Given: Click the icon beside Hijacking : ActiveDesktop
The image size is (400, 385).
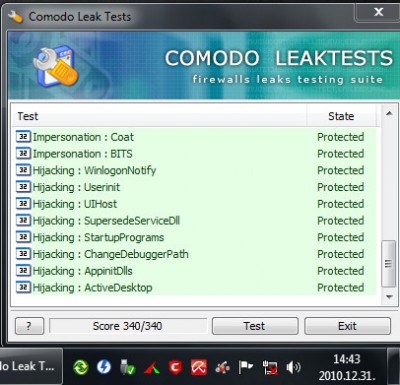Looking at the screenshot, I should (23, 287).
